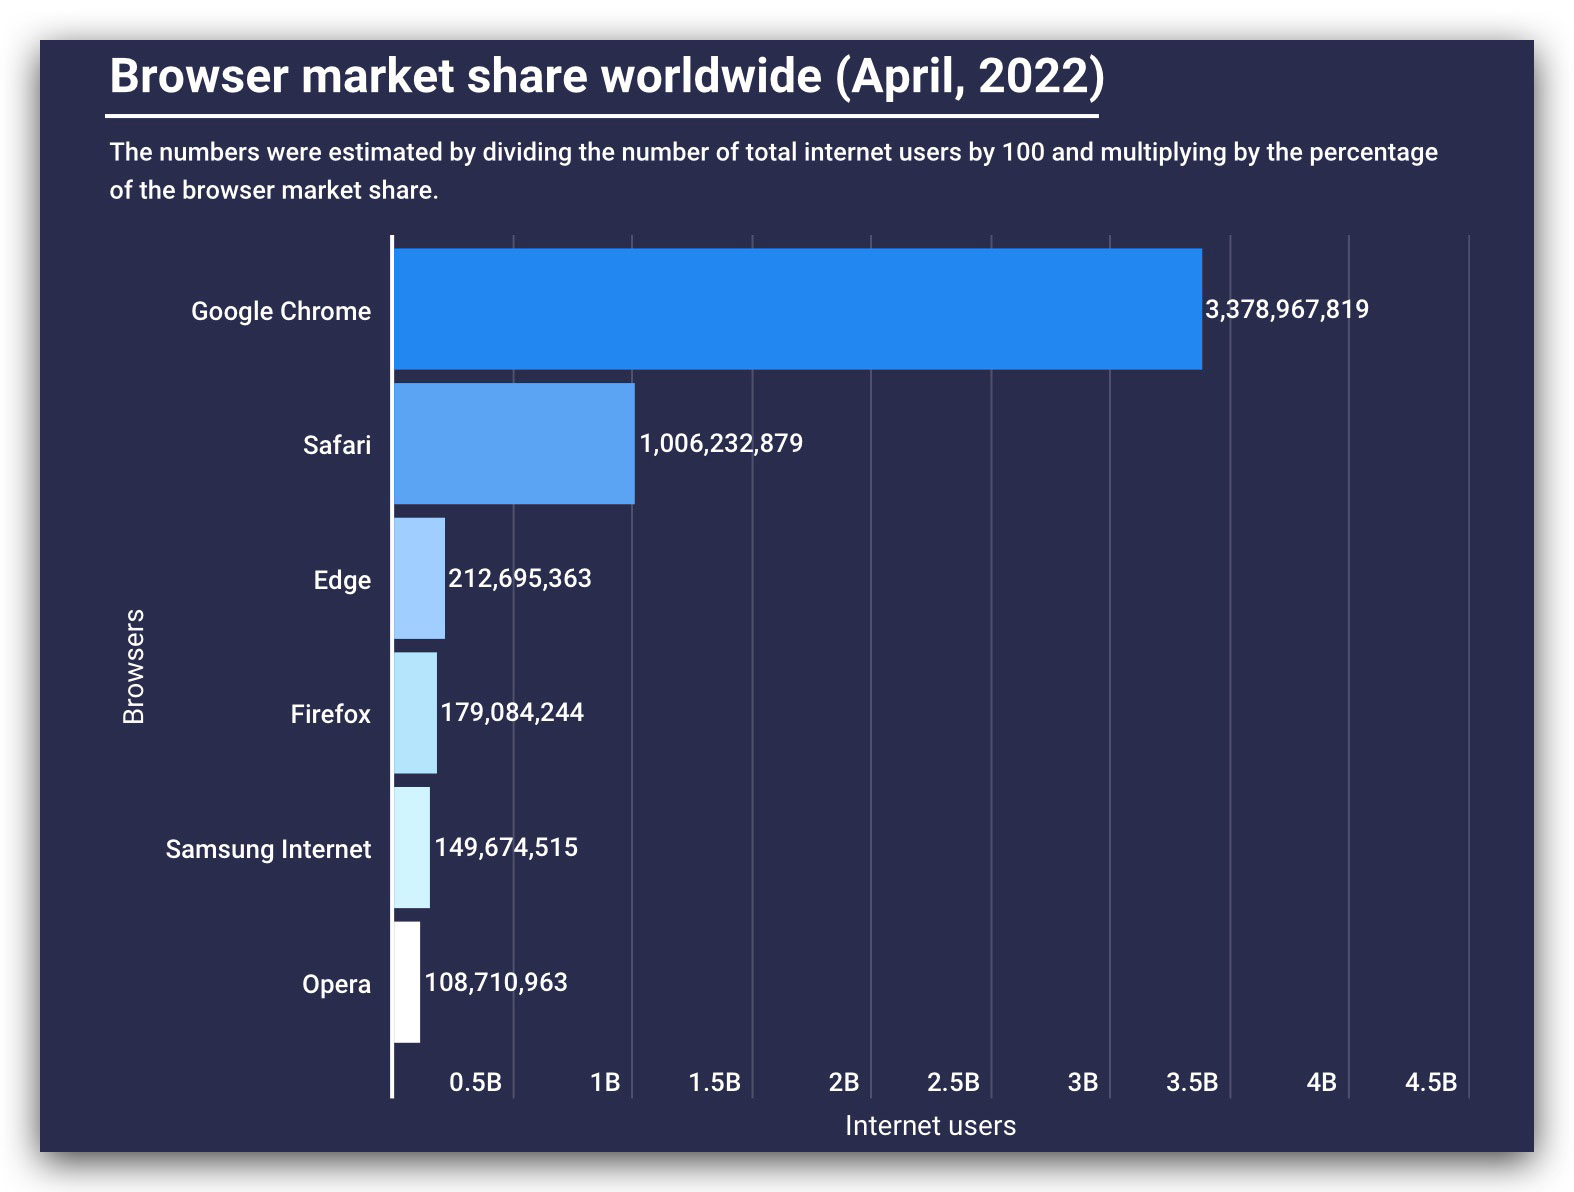Image resolution: width=1574 pixels, height=1192 pixels.
Task: Click the Firefox bar in chart
Action: point(415,713)
